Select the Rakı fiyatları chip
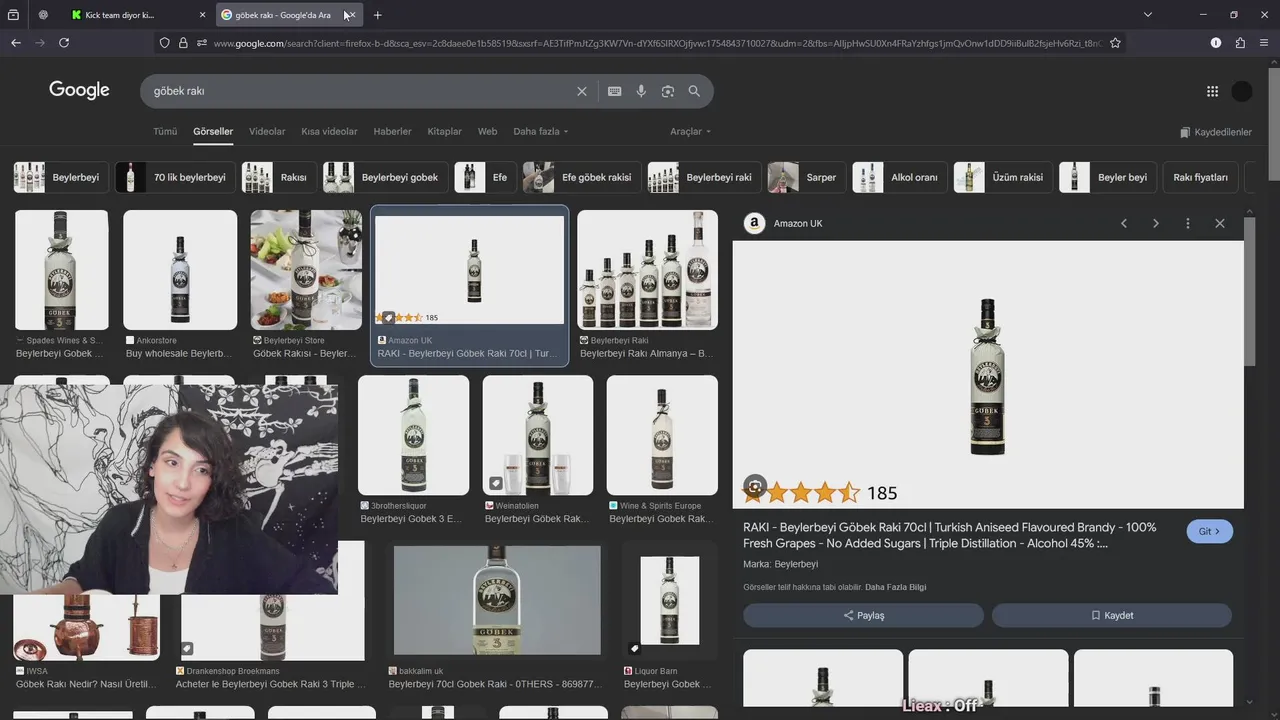 click(1200, 177)
